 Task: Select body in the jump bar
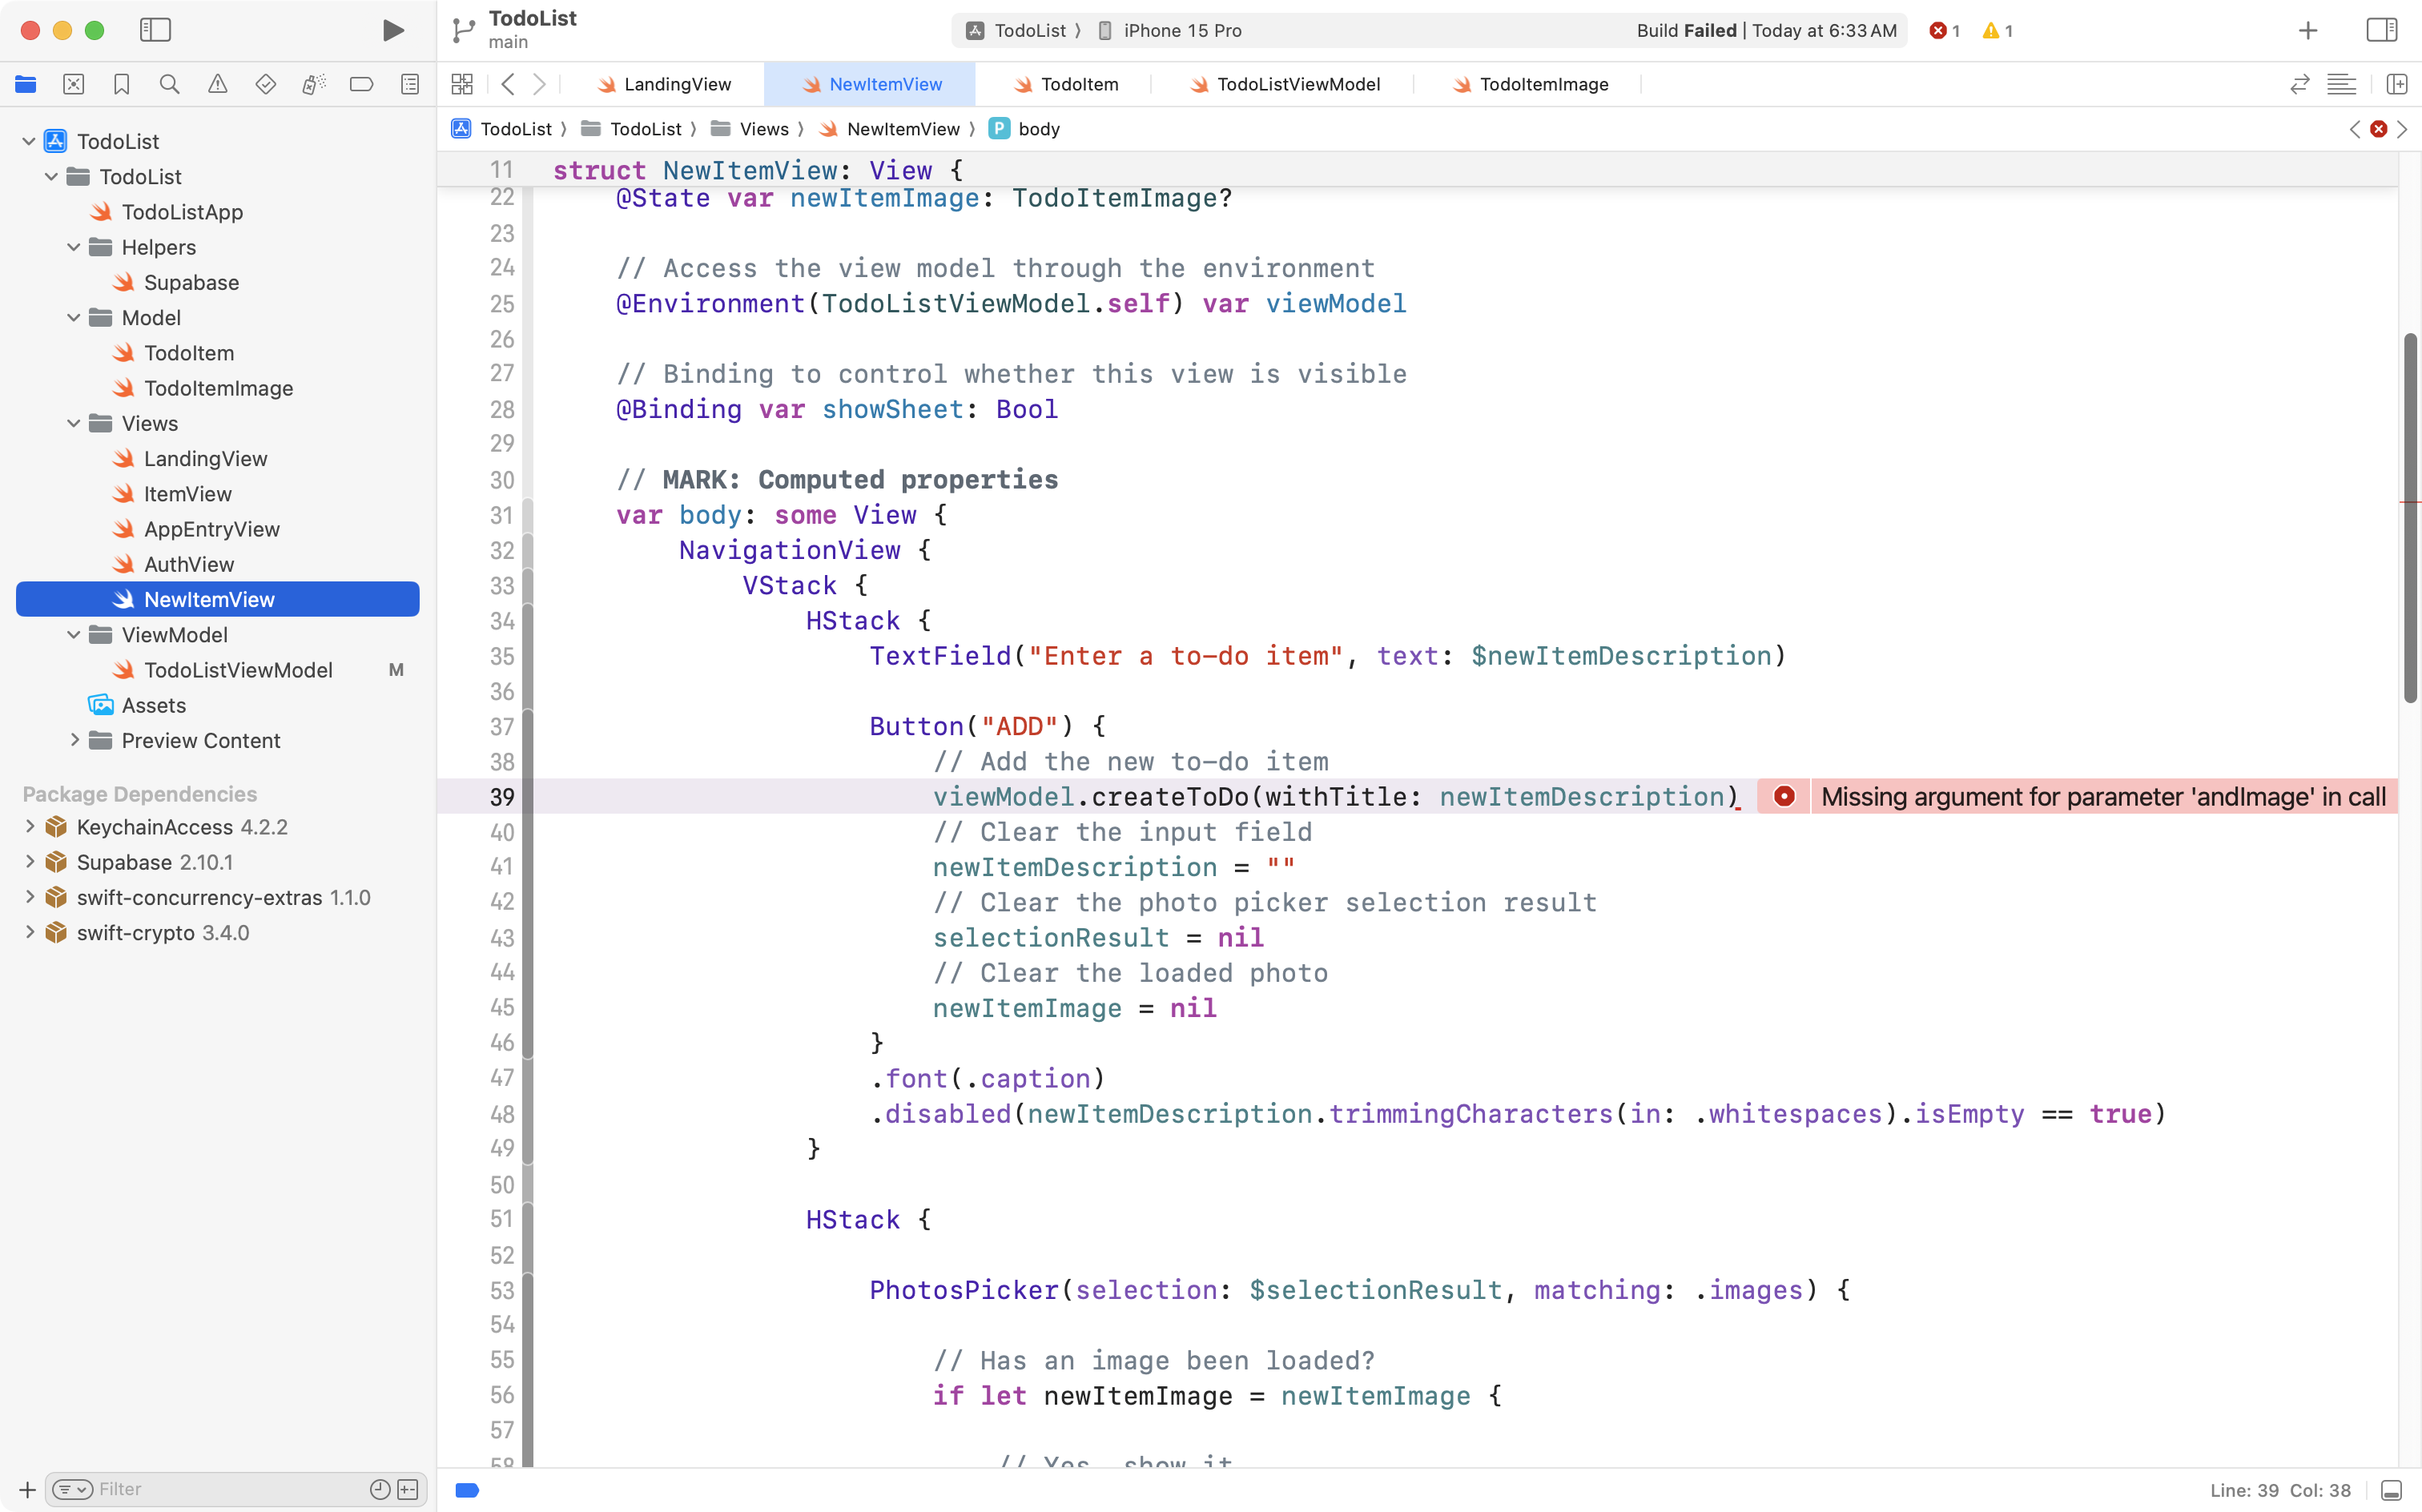pos(1039,128)
